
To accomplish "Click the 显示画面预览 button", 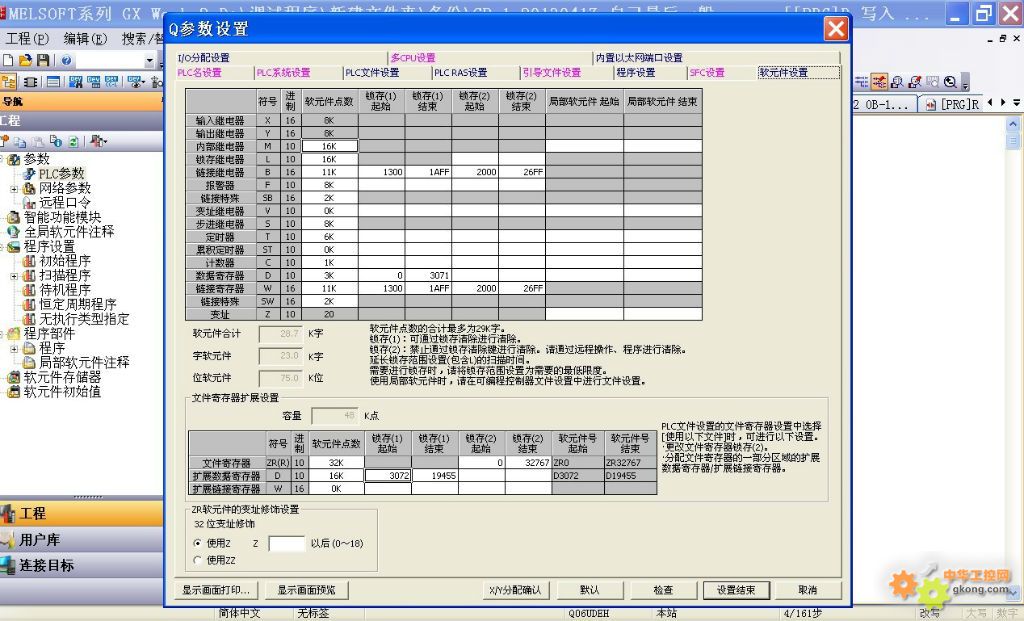I will [307, 590].
